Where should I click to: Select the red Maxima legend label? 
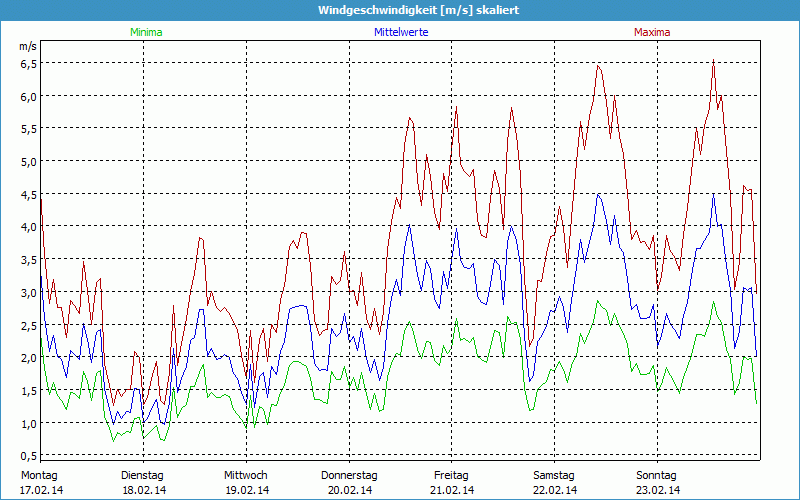[x=652, y=32]
